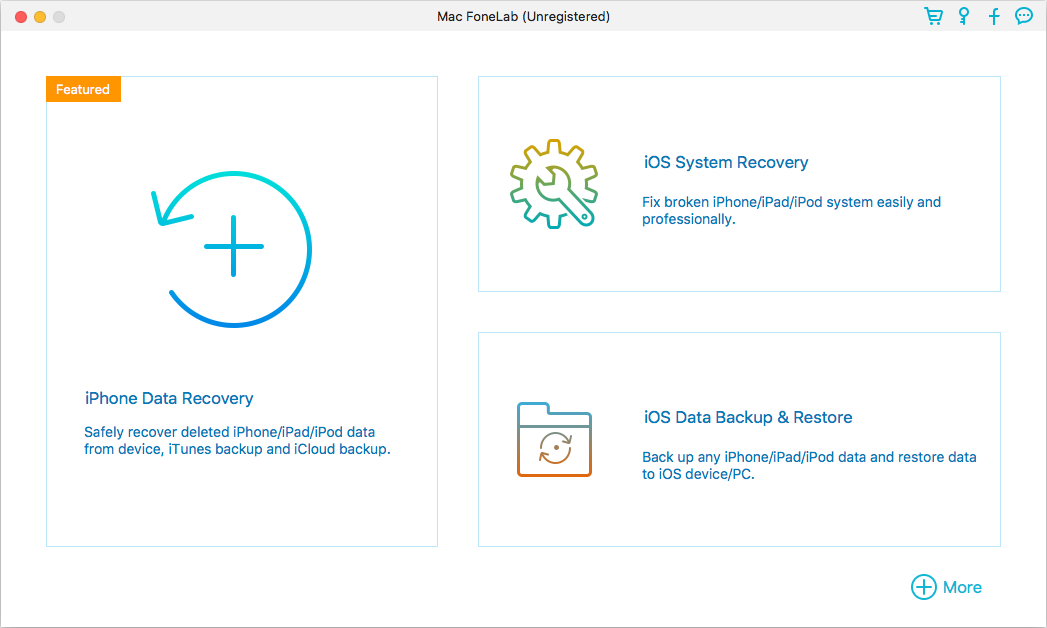Click the 'Safely recover deleted' description text

tap(237, 440)
